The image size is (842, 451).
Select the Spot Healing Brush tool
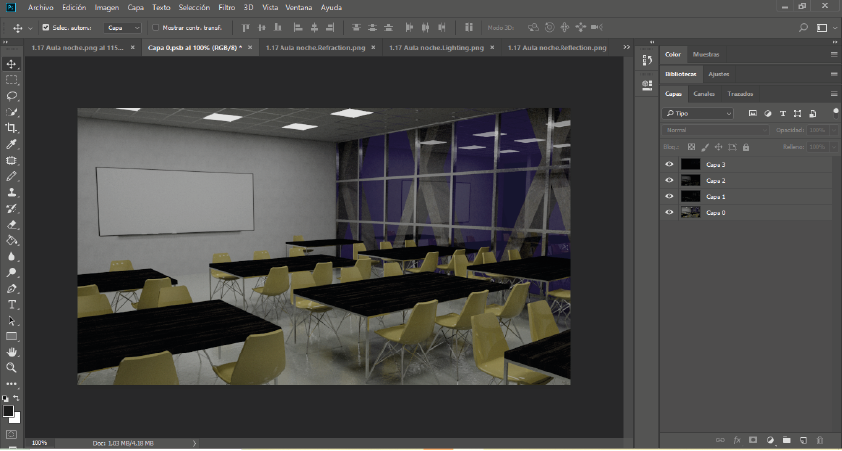(11, 160)
